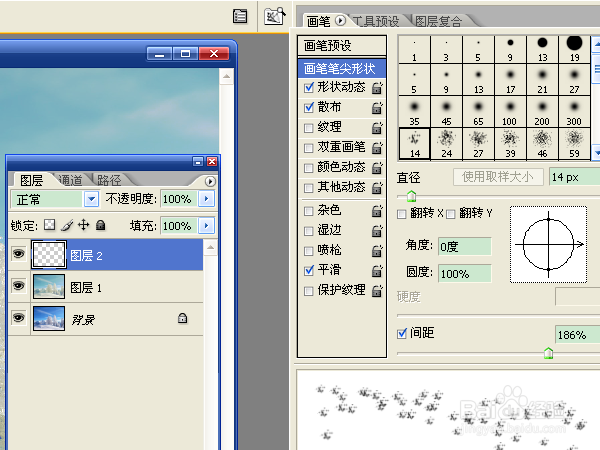Open the Fill (填充) slider arrow
600x450 pixels.
[207, 225]
